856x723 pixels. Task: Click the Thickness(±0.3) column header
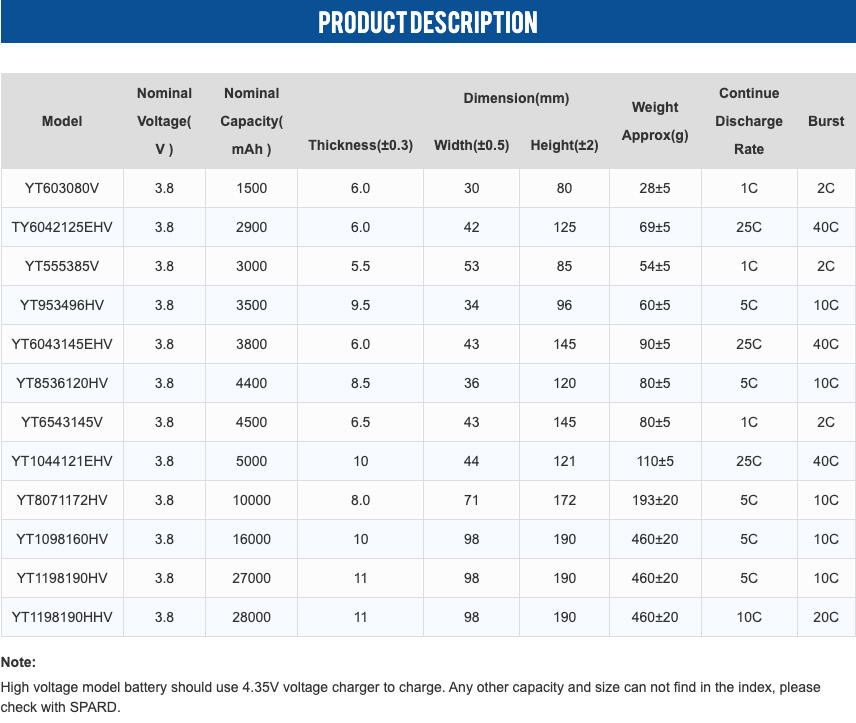[360, 145]
